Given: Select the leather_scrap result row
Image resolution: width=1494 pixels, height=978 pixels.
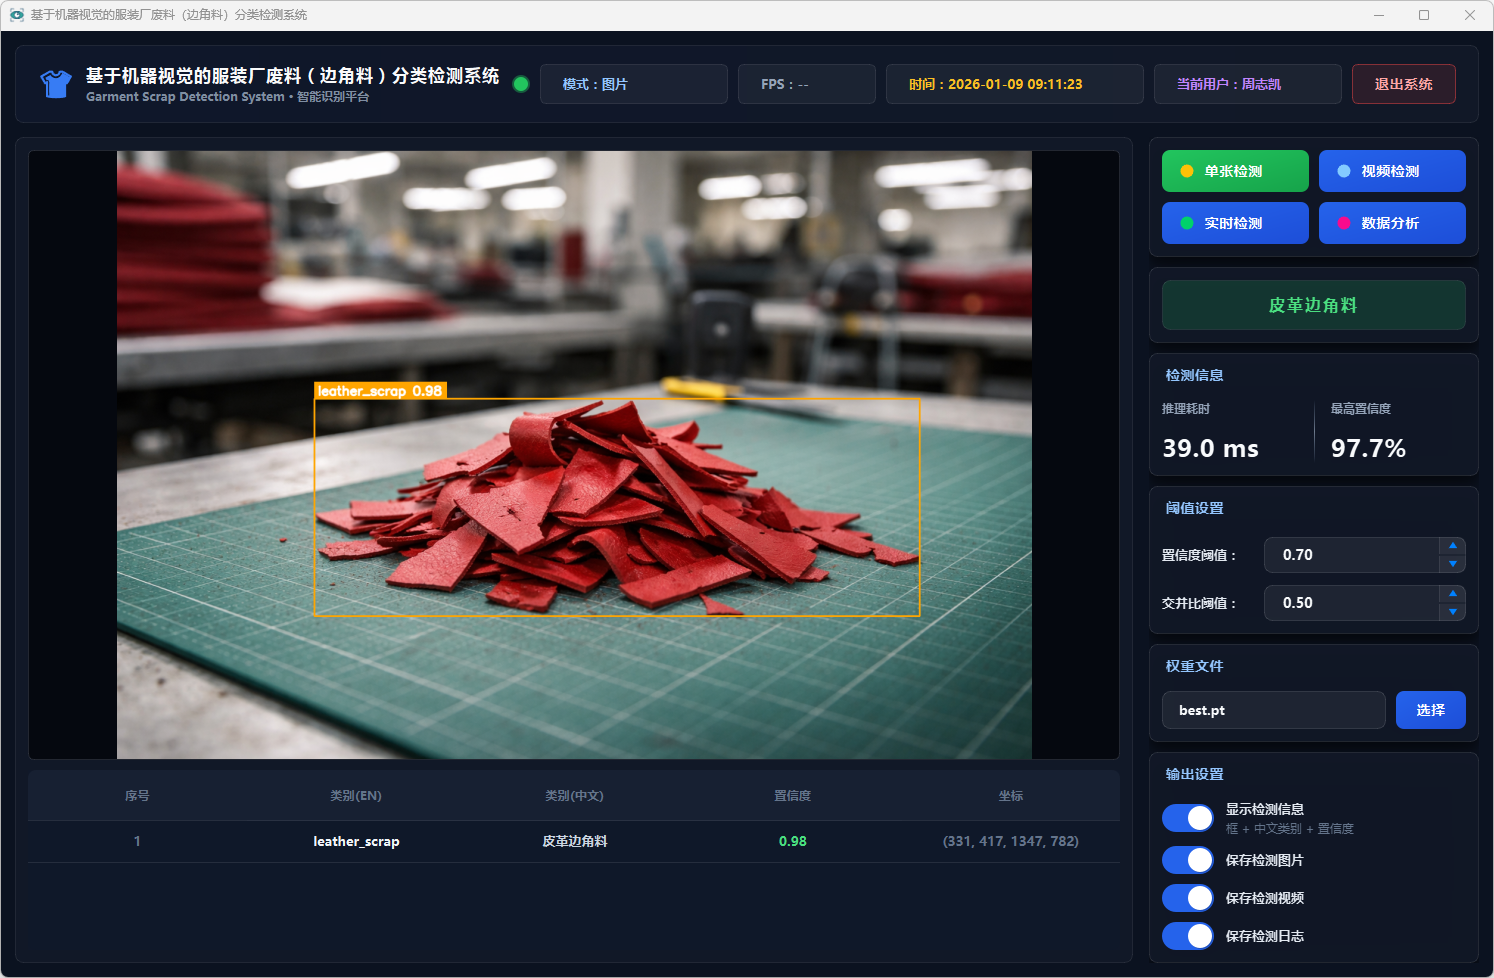Looking at the screenshot, I should pos(573,841).
